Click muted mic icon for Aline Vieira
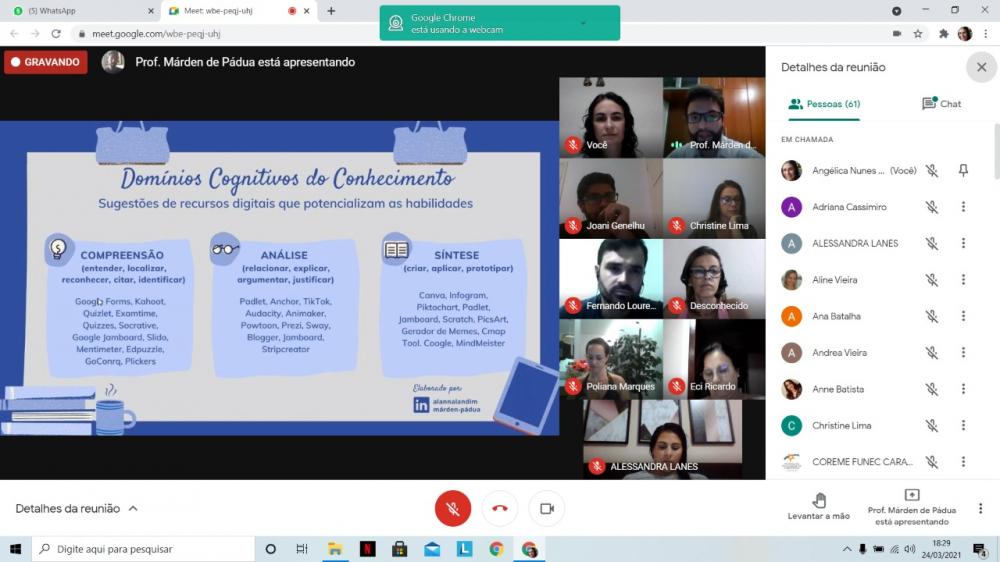The height and width of the screenshot is (562, 1000). (x=932, y=279)
